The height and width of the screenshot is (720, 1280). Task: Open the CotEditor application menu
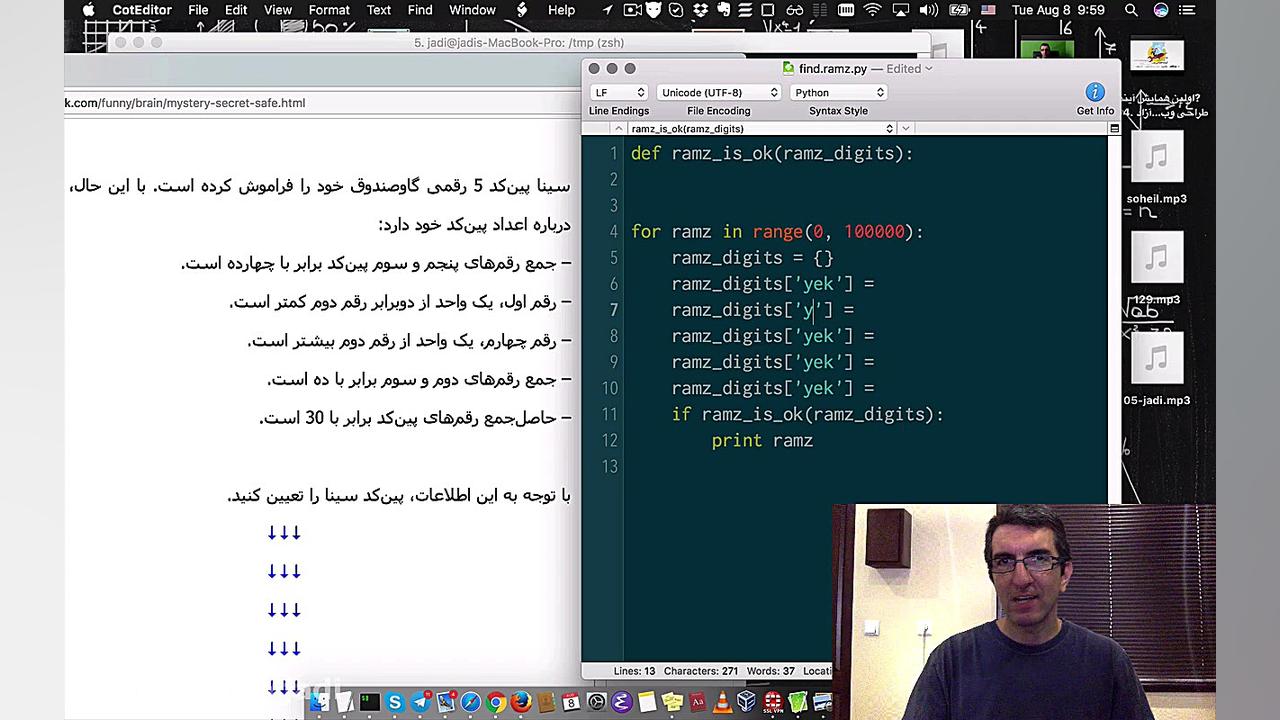point(142,10)
